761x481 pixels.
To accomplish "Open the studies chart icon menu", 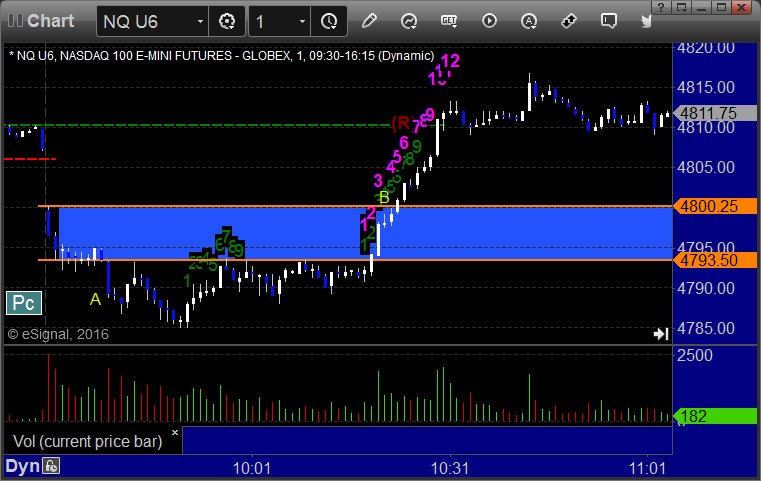I will coord(409,21).
